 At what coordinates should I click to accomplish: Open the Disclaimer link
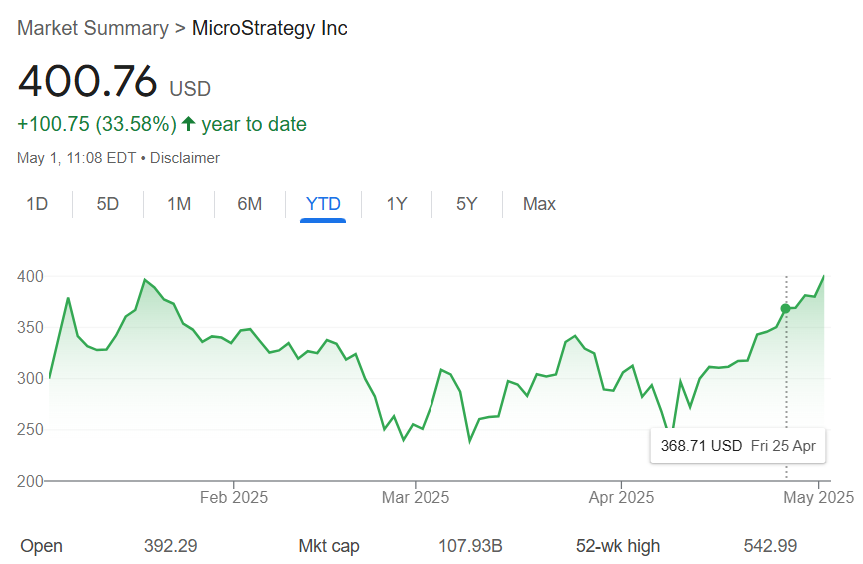185,158
